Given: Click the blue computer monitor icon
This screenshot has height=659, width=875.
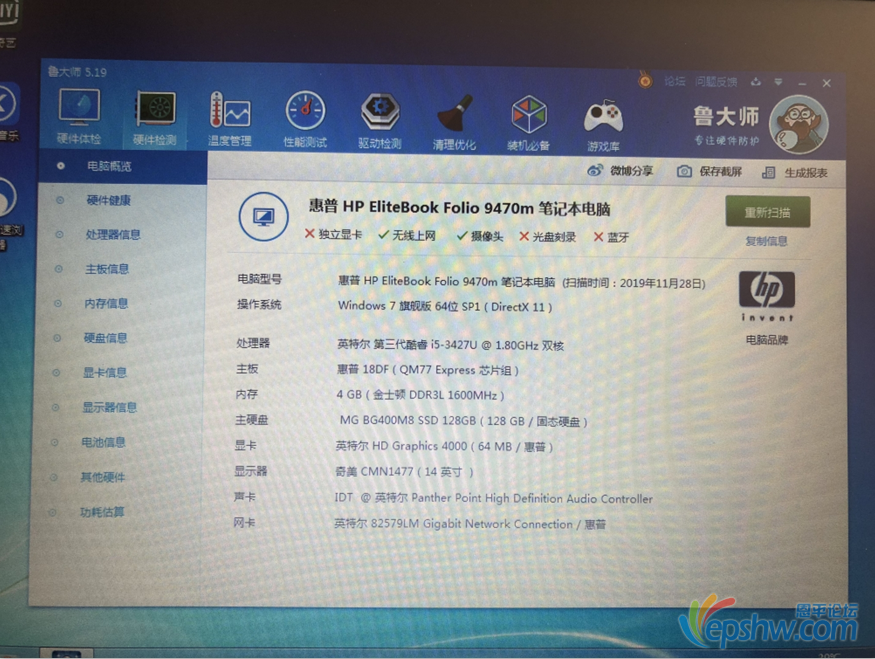Looking at the screenshot, I should click(263, 217).
